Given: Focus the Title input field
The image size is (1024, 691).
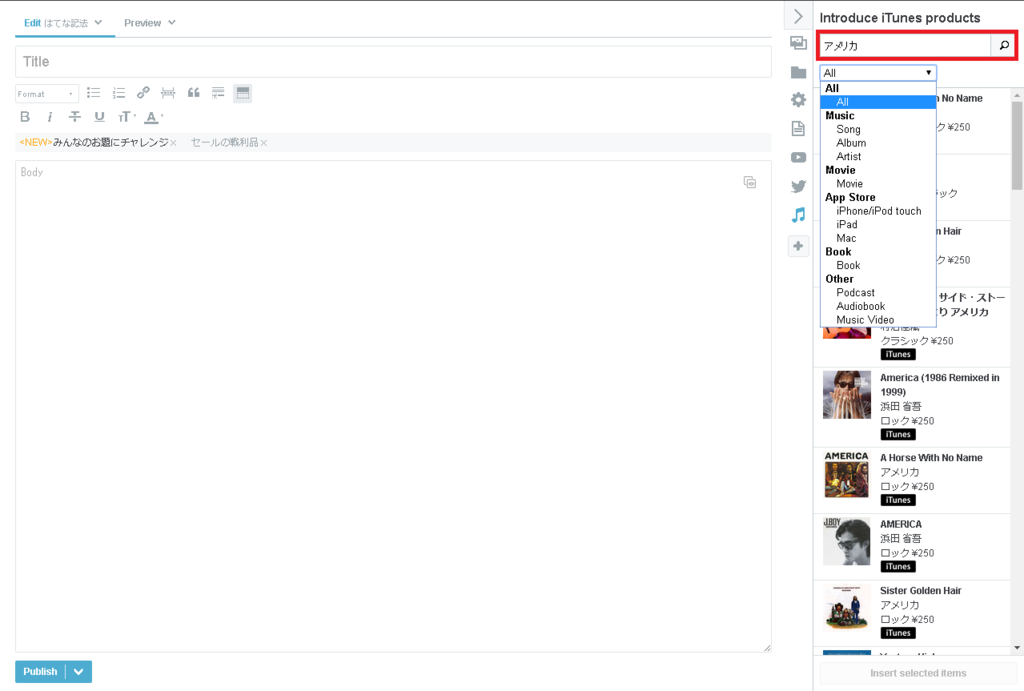Looking at the screenshot, I should 393,62.
